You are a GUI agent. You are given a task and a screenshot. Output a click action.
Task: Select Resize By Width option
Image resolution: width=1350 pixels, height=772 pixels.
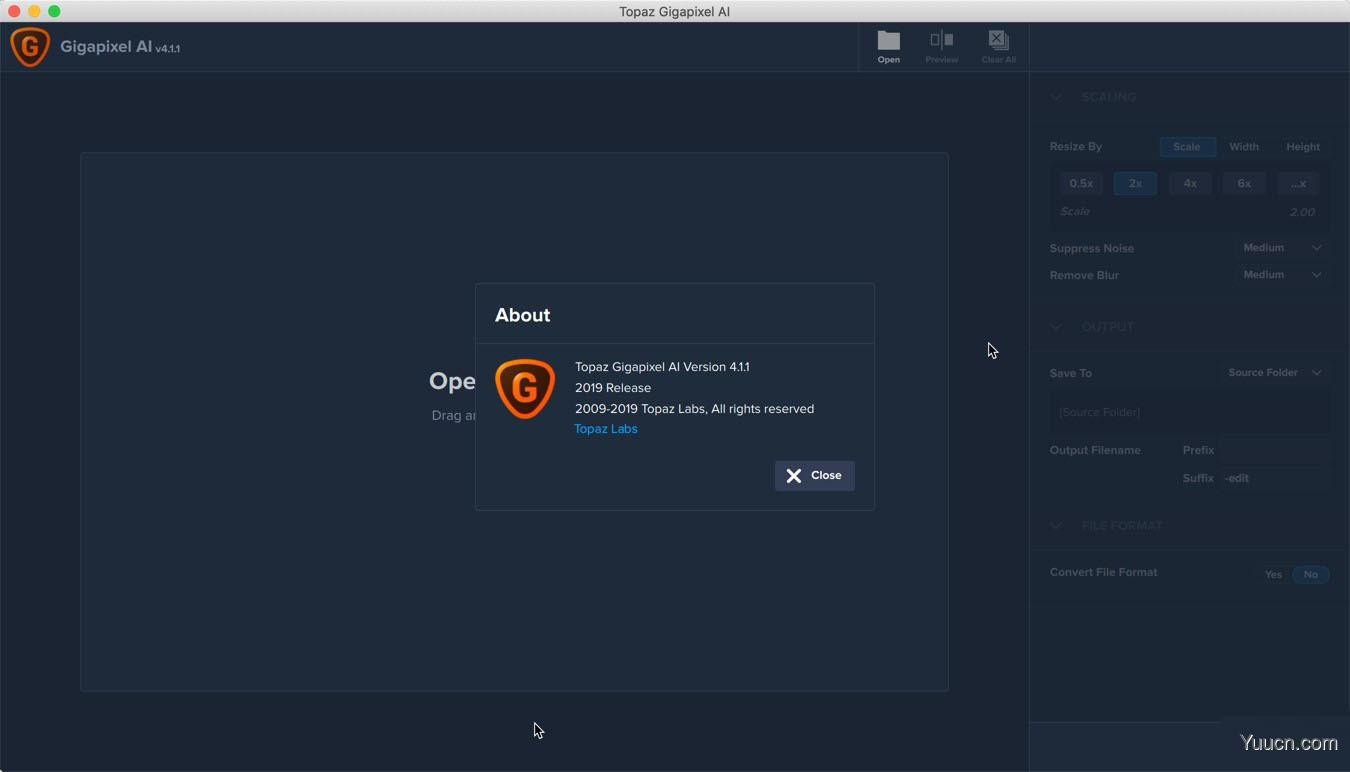pyautogui.click(x=1244, y=147)
